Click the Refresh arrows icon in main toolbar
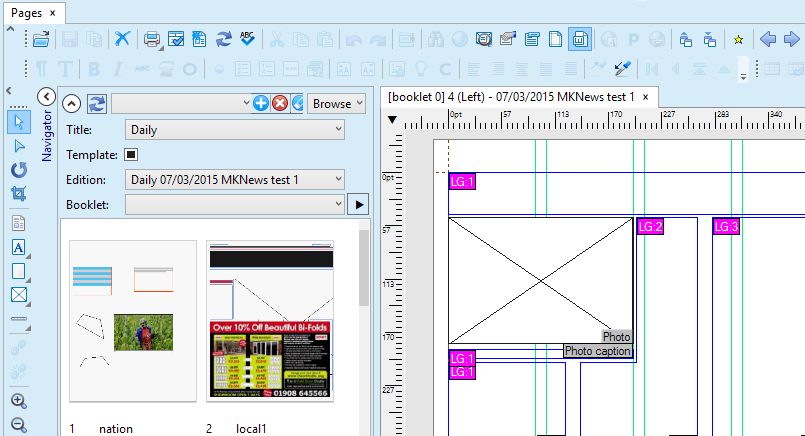This screenshot has width=805, height=436. [x=223, y=39]
